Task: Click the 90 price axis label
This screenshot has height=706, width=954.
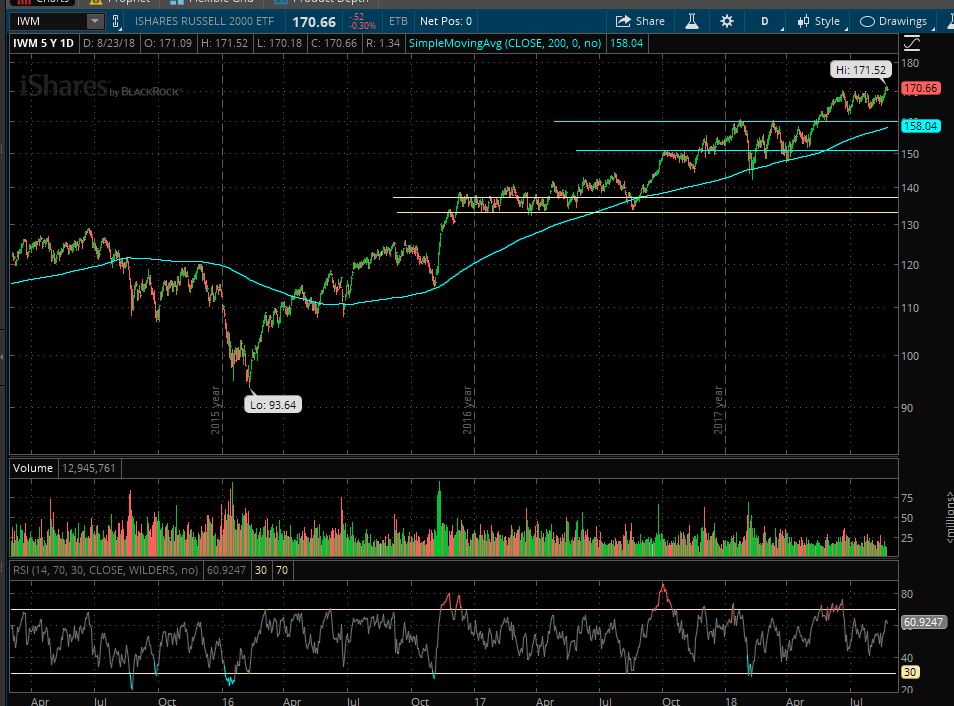Action: coord(907,408)
